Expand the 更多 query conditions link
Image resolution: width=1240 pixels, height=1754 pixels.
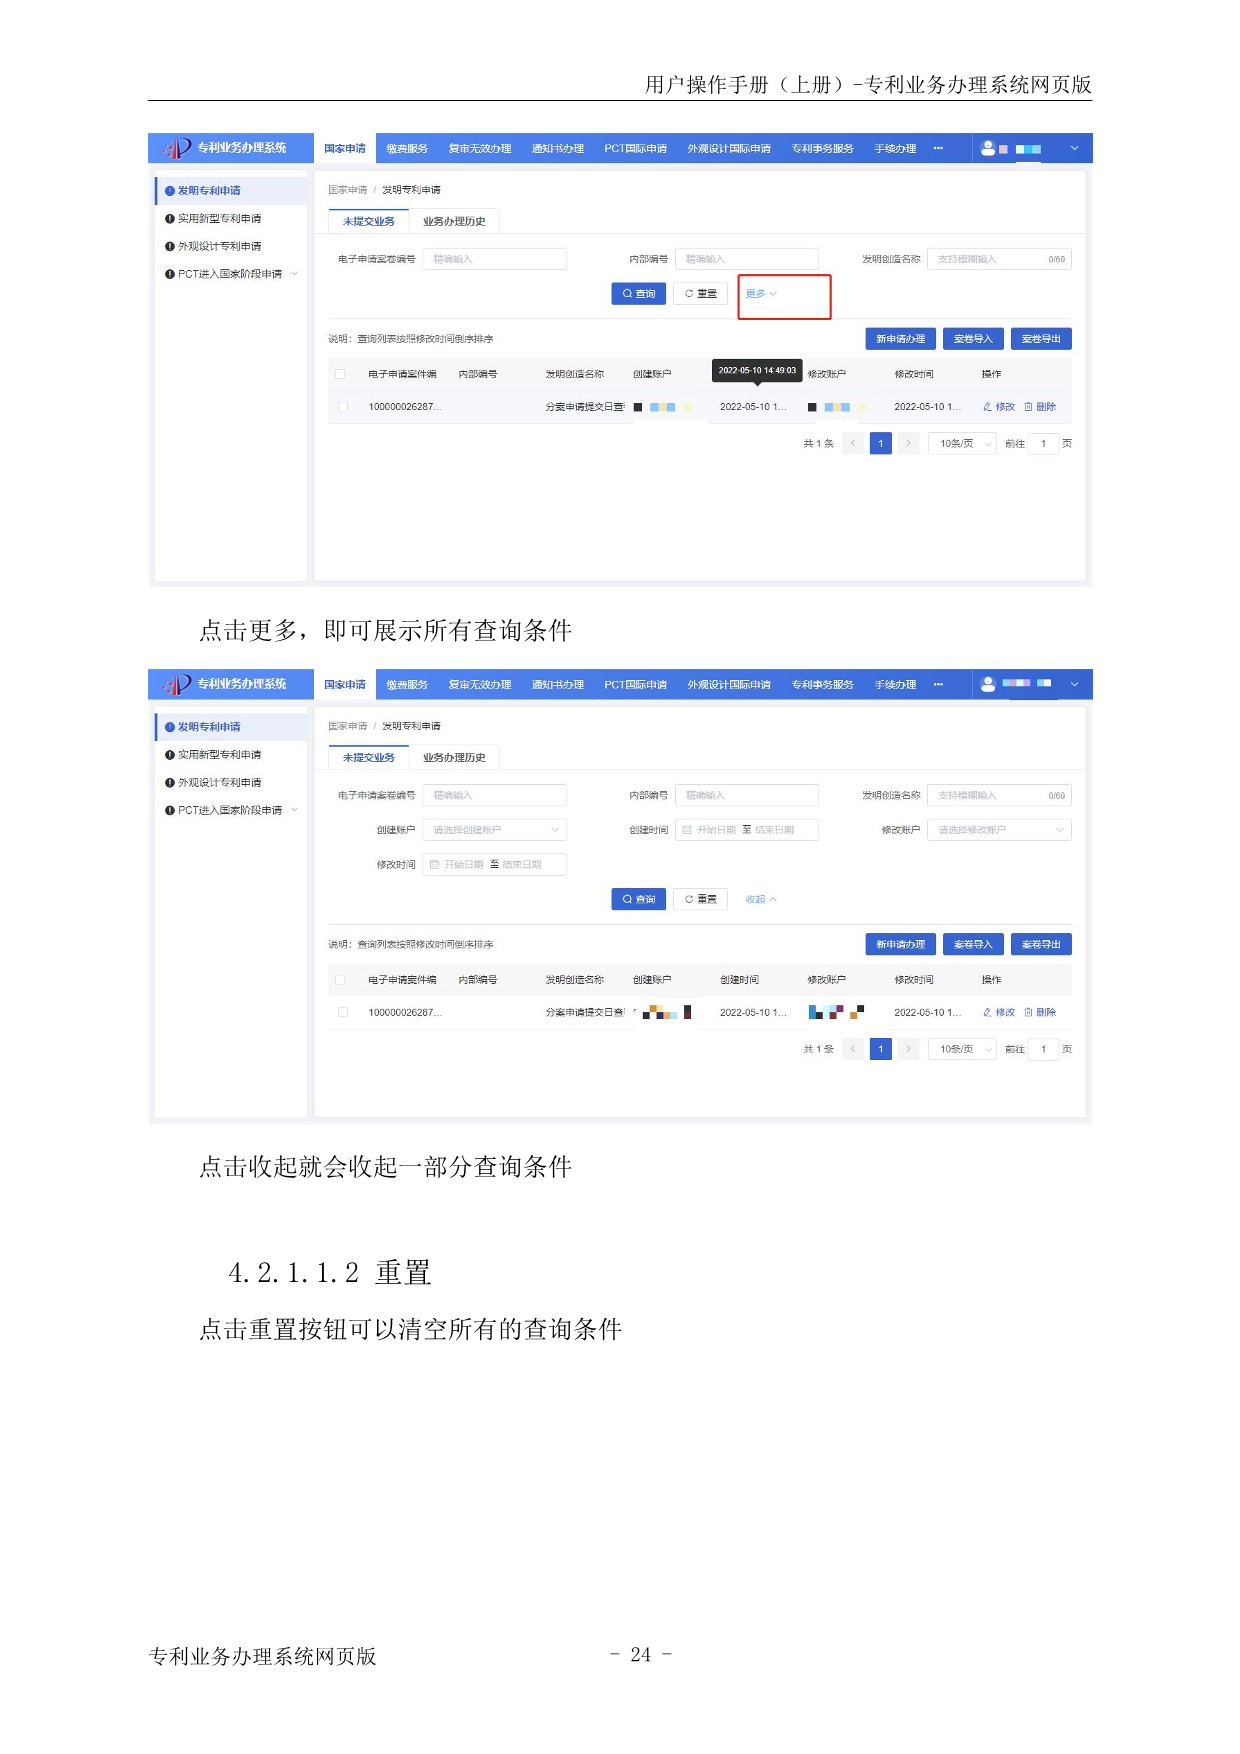click(760, 294)
